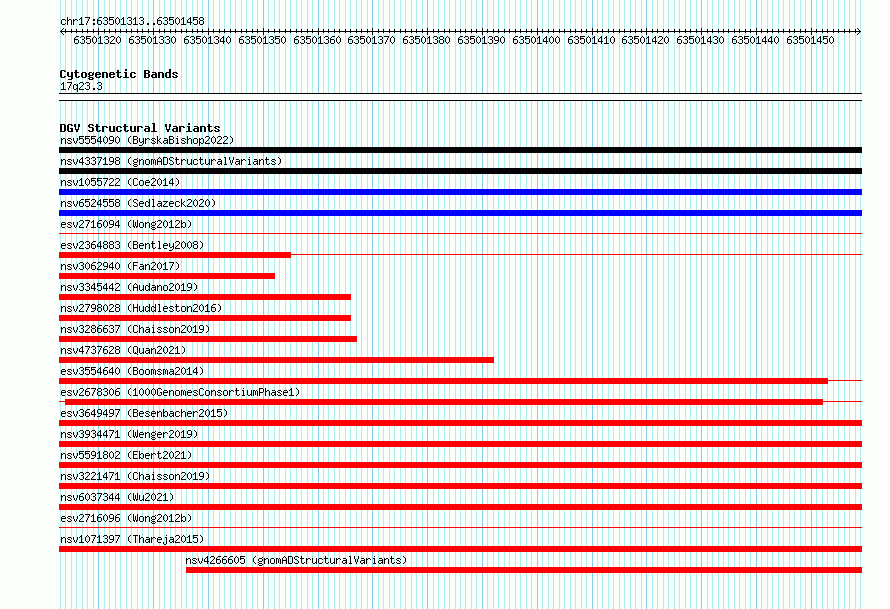
Task: Click ruler position 63501400
Action: tap(536, 40)
